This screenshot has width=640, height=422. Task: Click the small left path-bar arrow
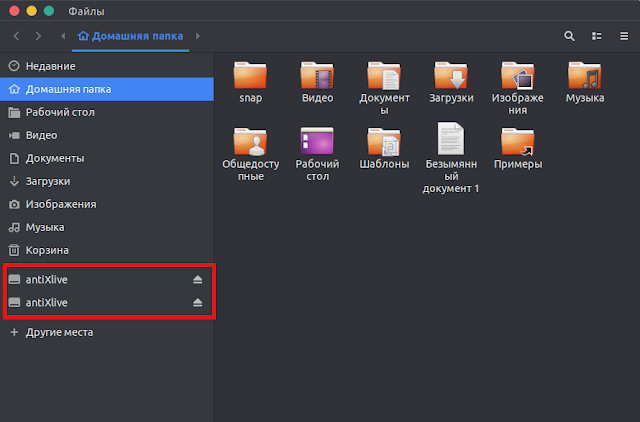pos(63,36)
